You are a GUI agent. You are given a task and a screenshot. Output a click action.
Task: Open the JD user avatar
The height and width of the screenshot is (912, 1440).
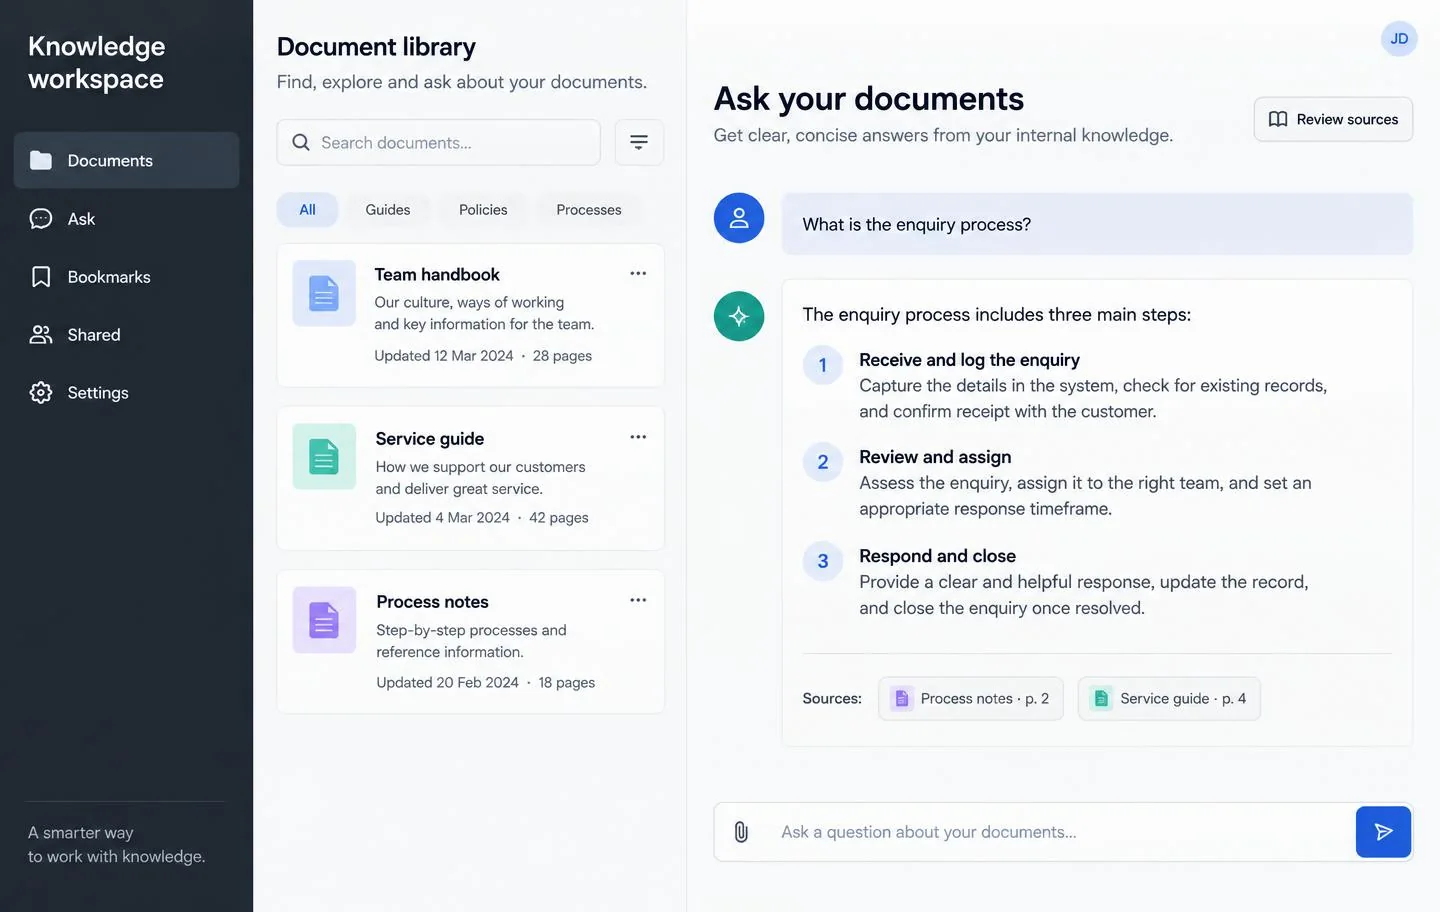tap(1399, 39)
